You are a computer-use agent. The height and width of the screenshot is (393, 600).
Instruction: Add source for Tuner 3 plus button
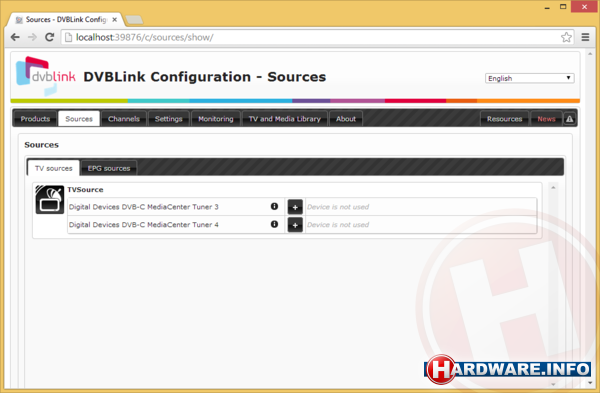(x=295, y=207)
